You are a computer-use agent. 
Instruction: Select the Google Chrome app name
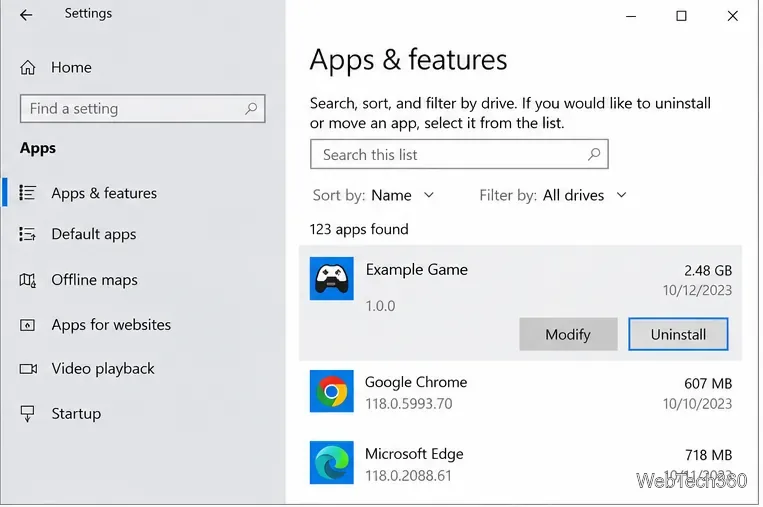[x=416, y=382]
